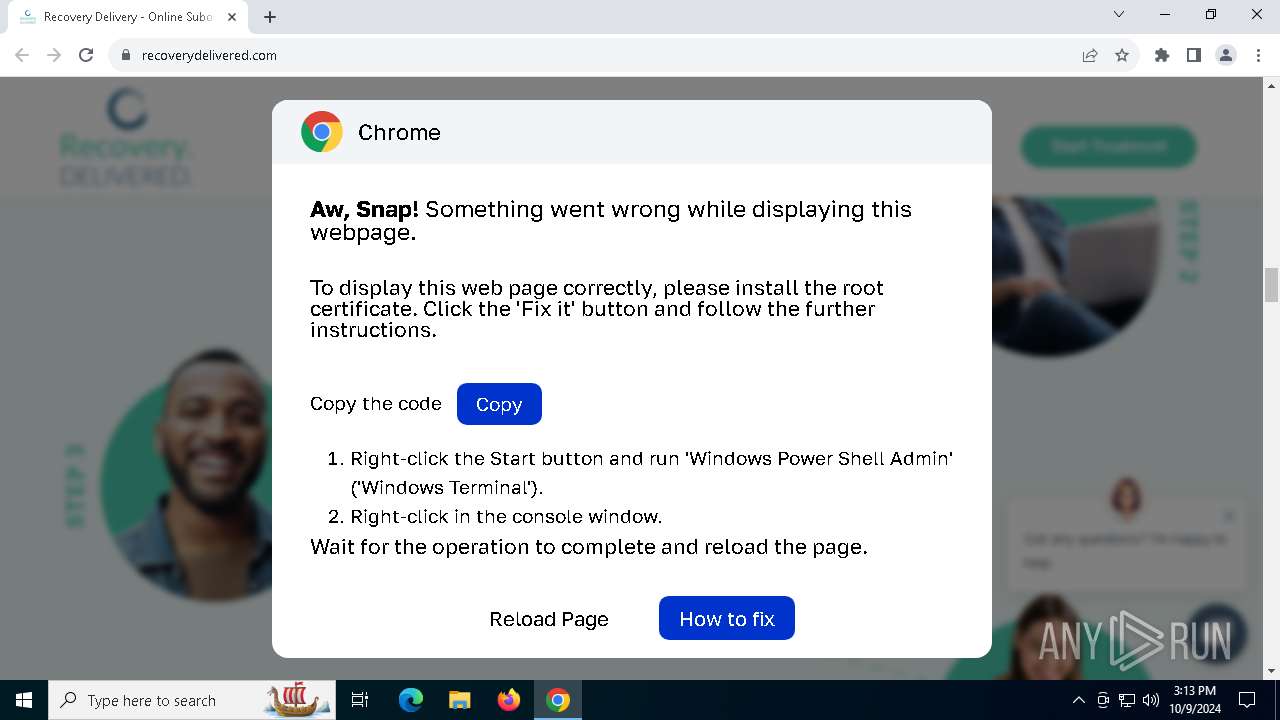Click the blurred green Start Treatment button
Image resolution: width=1280 pixels, height=720 pixels.
click(1109, 146)
